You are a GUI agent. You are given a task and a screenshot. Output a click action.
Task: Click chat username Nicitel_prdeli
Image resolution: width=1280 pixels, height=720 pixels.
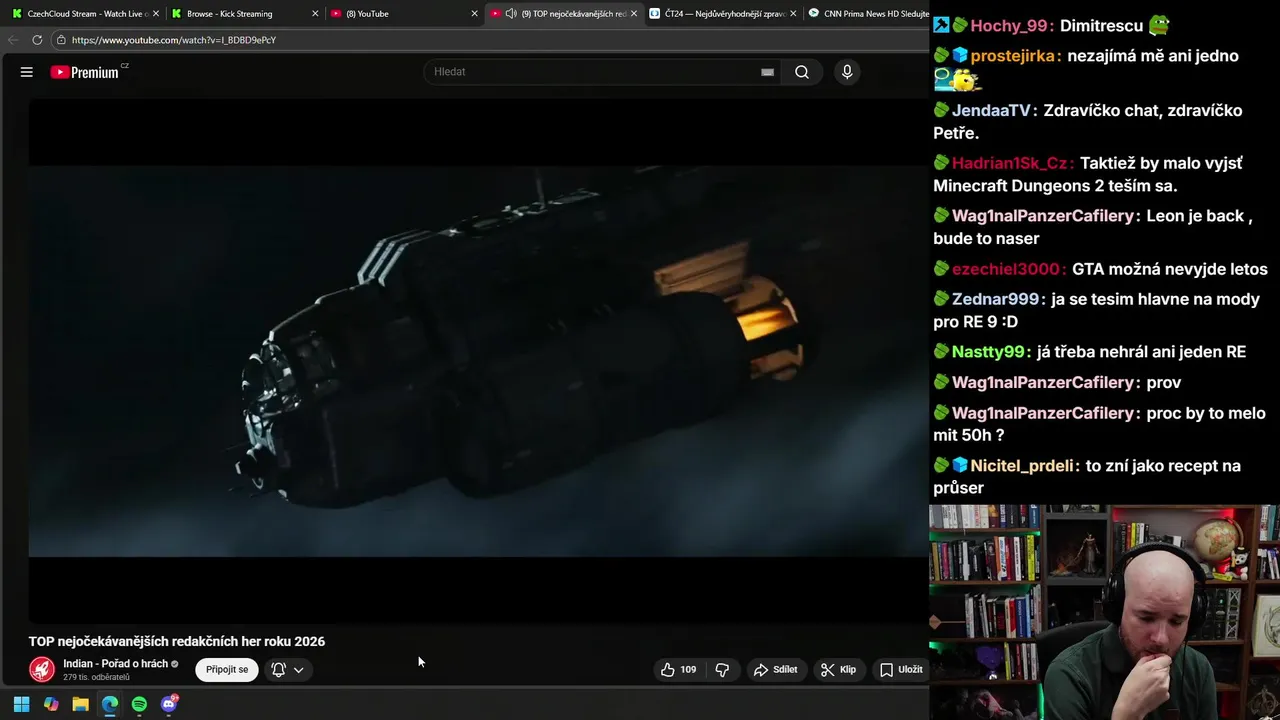(1022, 466)
